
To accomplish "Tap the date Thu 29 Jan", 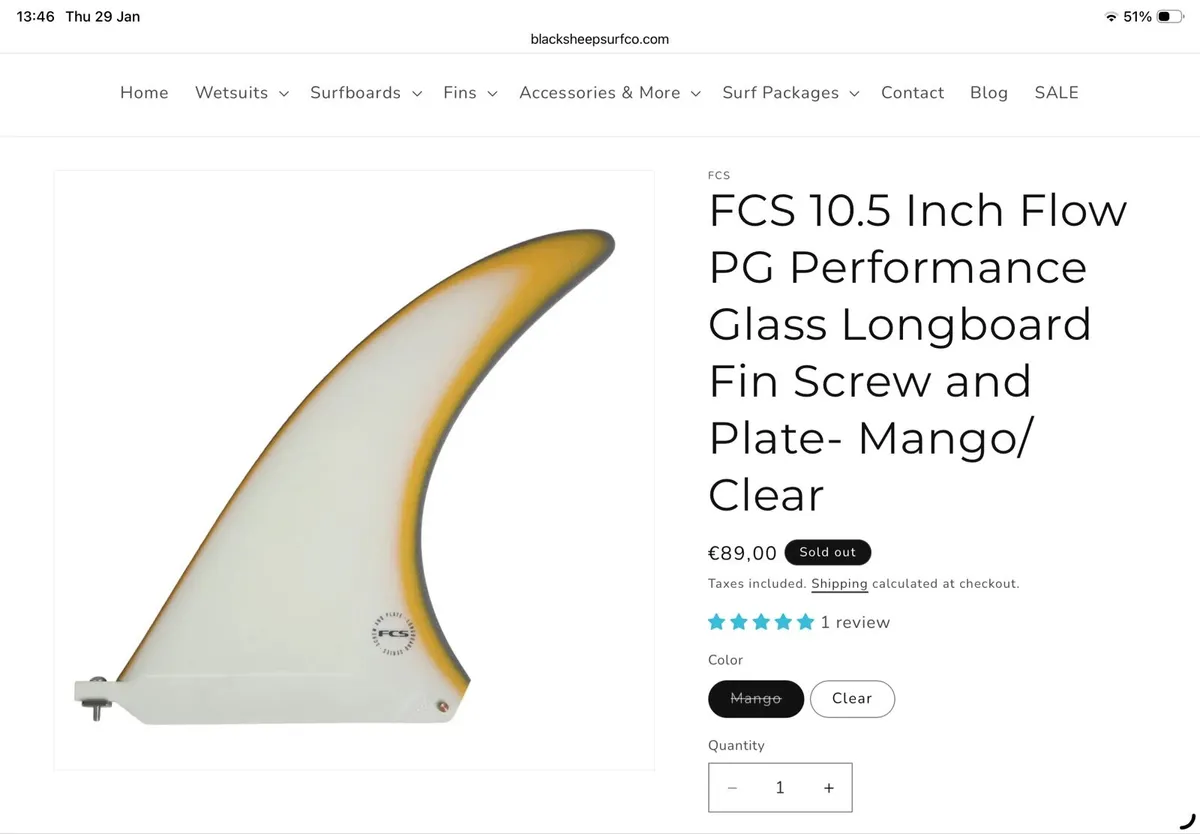I will tap(101, 16).
